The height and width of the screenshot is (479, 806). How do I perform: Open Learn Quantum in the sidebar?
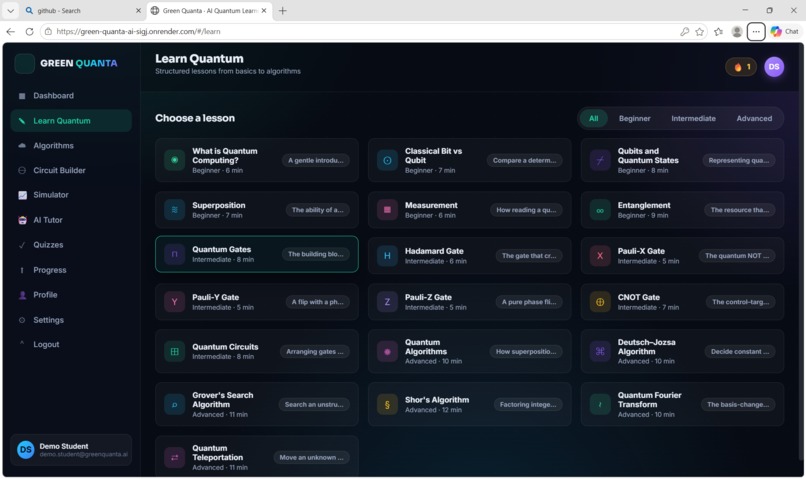tap(71, 121)
